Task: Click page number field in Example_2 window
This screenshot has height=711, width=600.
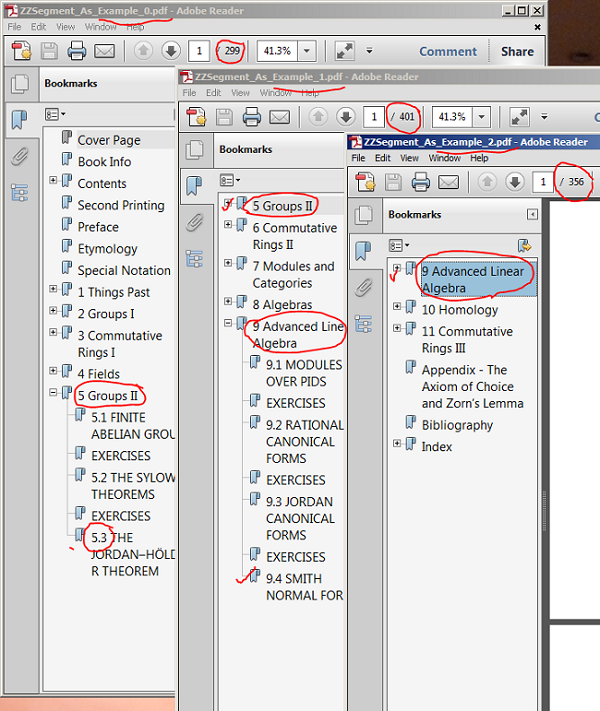Action: pos(543,182)
